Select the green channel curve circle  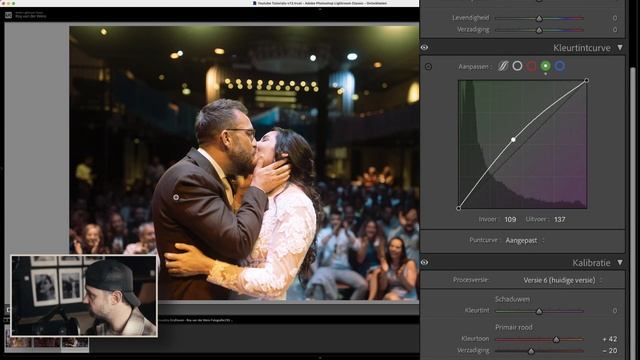click(546, 66)
